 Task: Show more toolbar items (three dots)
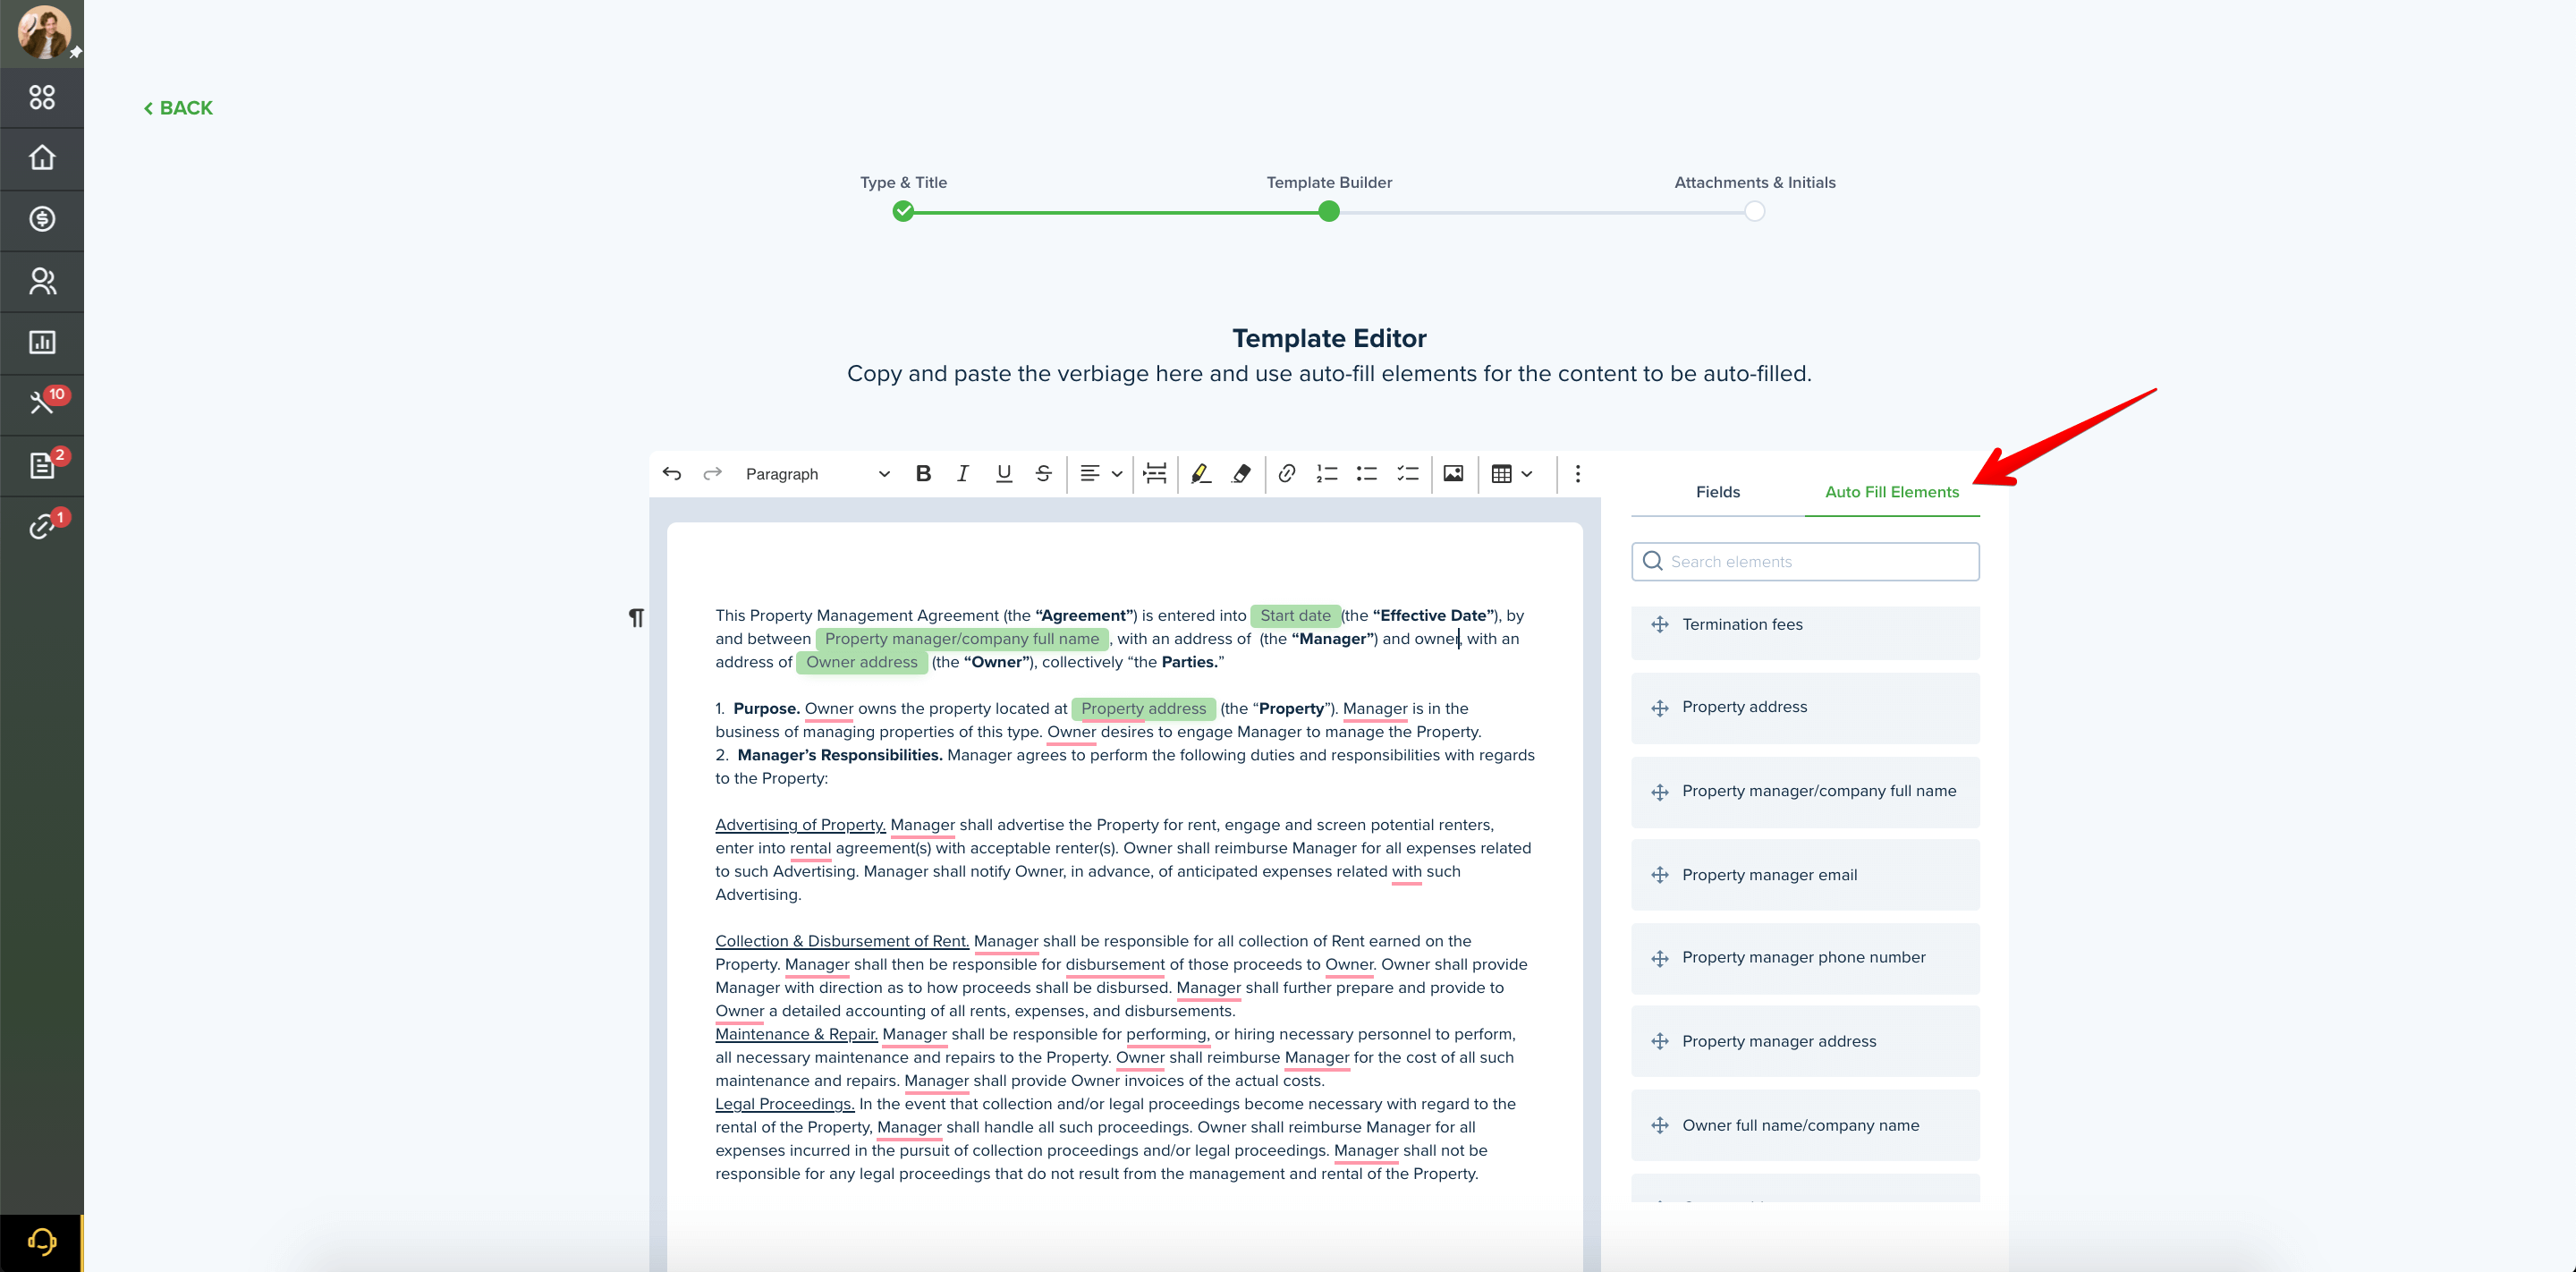click(x=1578, y=474)
